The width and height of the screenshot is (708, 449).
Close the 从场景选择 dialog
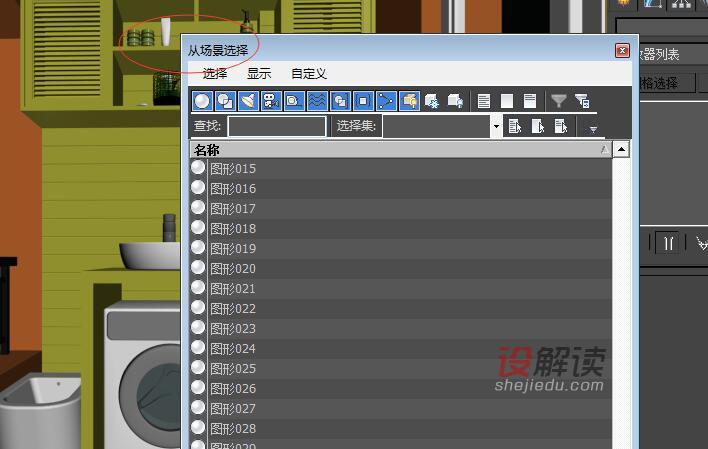[622, 51]
